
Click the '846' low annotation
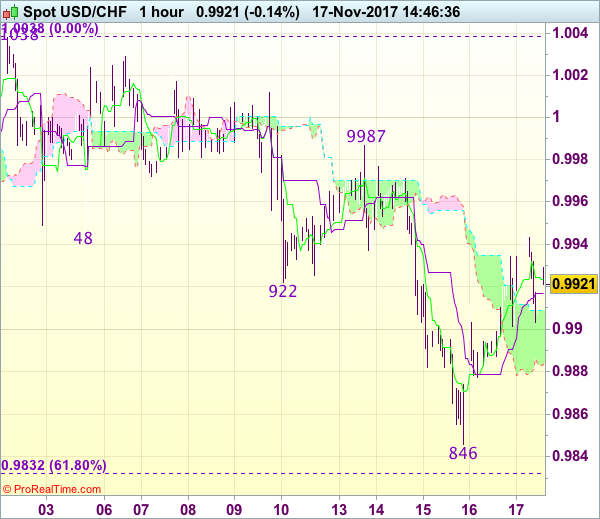[463, 453]
